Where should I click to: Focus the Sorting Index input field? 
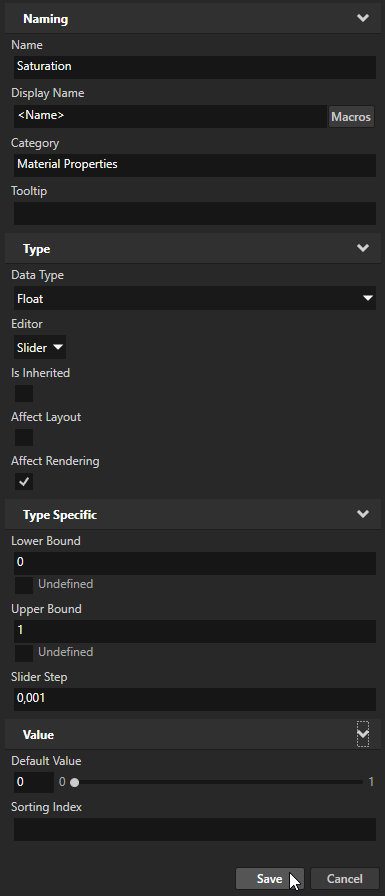pyautogui.click(x=195, y=829)
